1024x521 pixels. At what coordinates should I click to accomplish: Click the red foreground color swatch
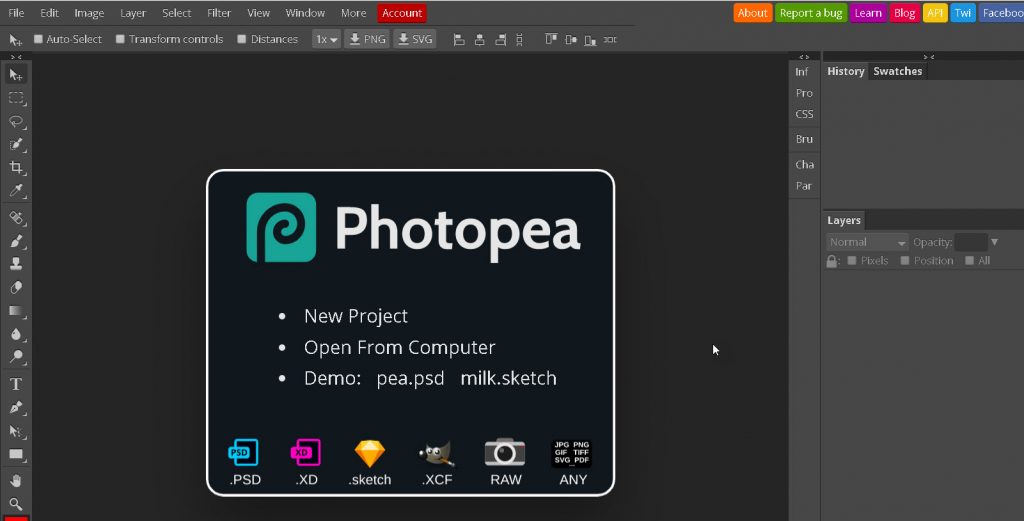(16, 518)
